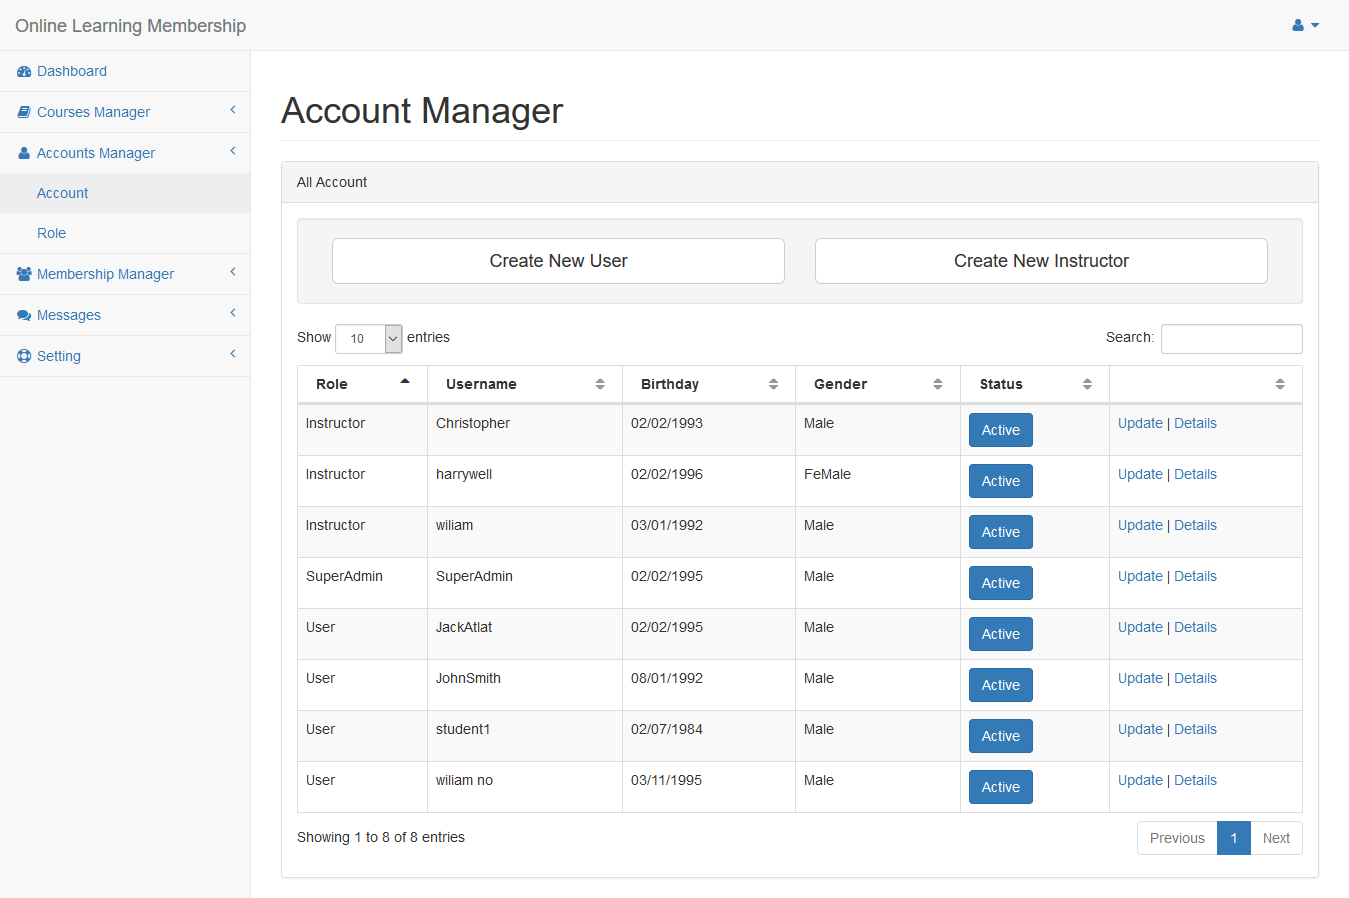Click Create New User button

coord(558,261)
